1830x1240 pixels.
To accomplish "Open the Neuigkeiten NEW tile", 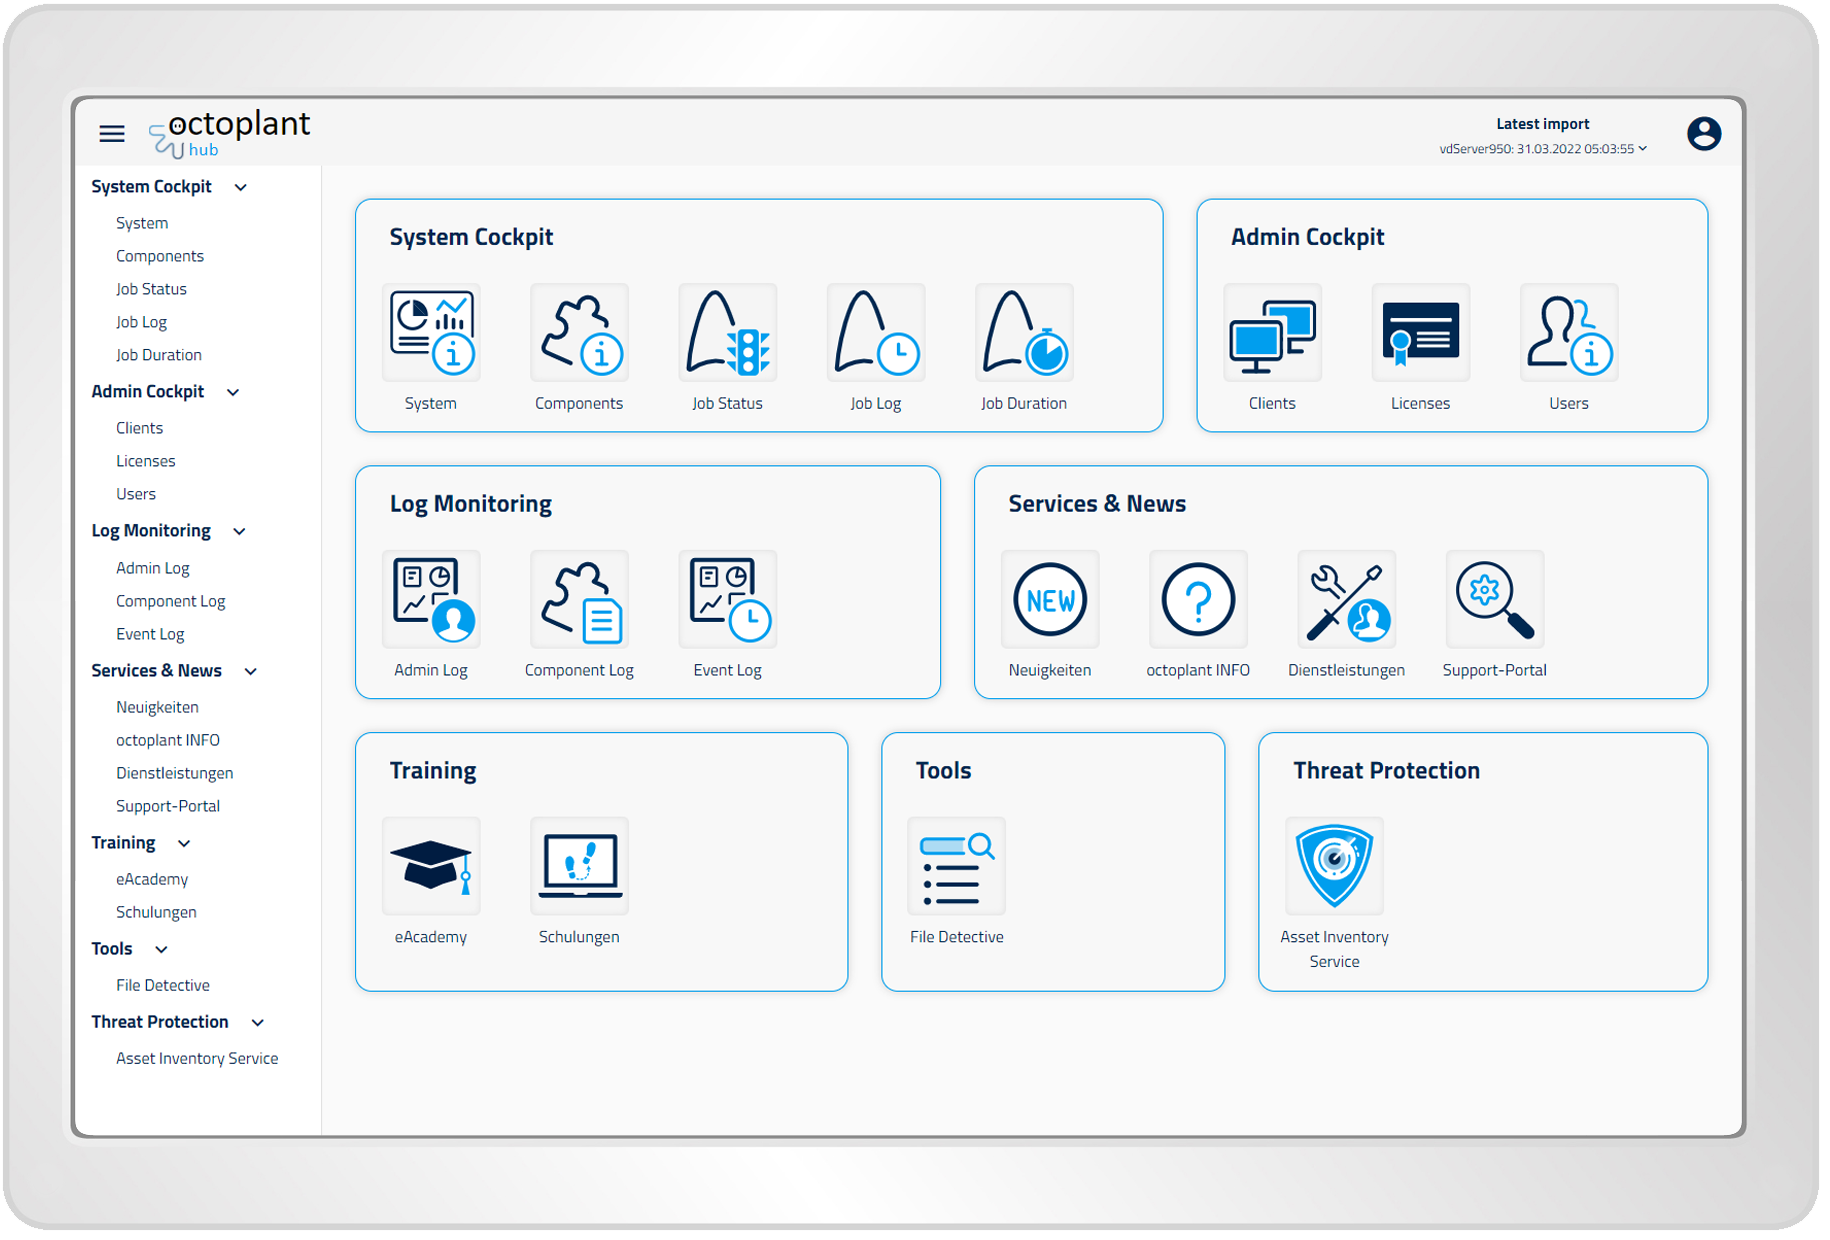I will click(x=1050, y=600).
